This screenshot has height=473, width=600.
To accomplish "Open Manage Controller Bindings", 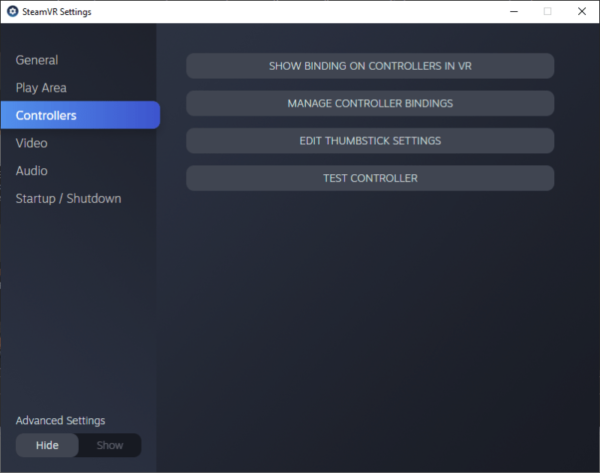I will click(x=370, y=103).
